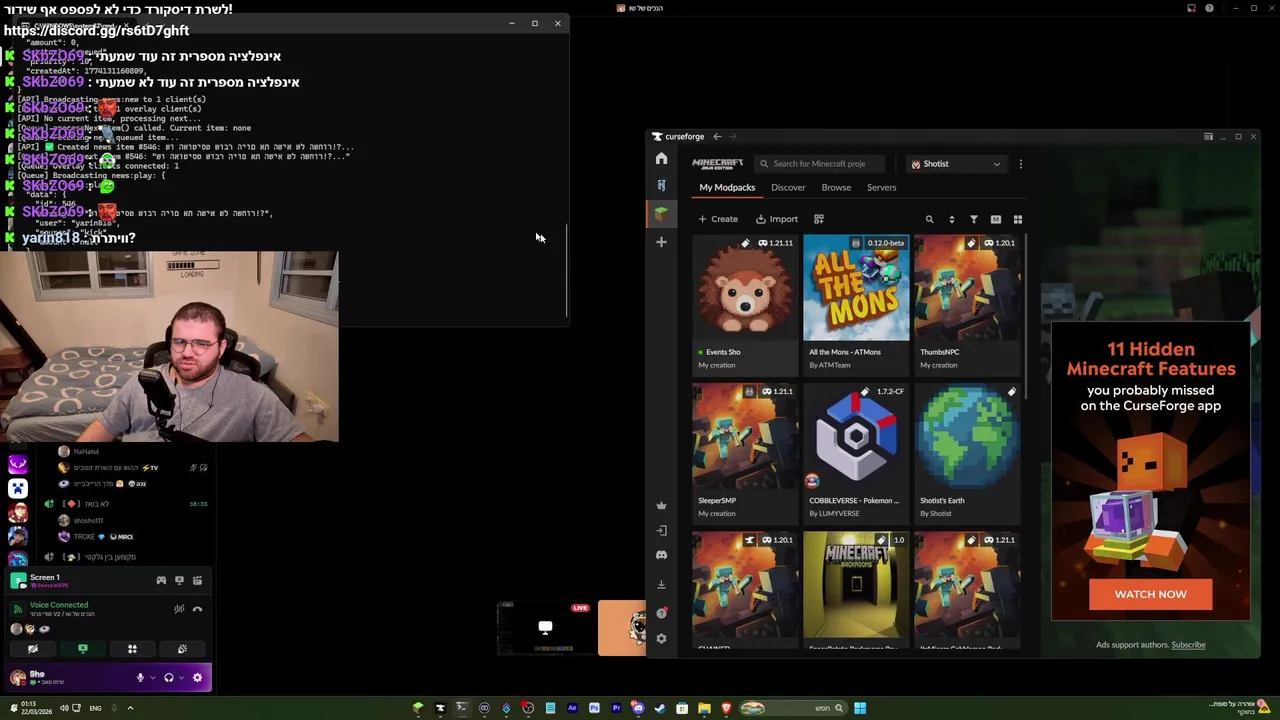Viewport: 1280px width, 720px height.
Task: Open the downloads icon in CurseForge sidebar
Action: point(661,584)
